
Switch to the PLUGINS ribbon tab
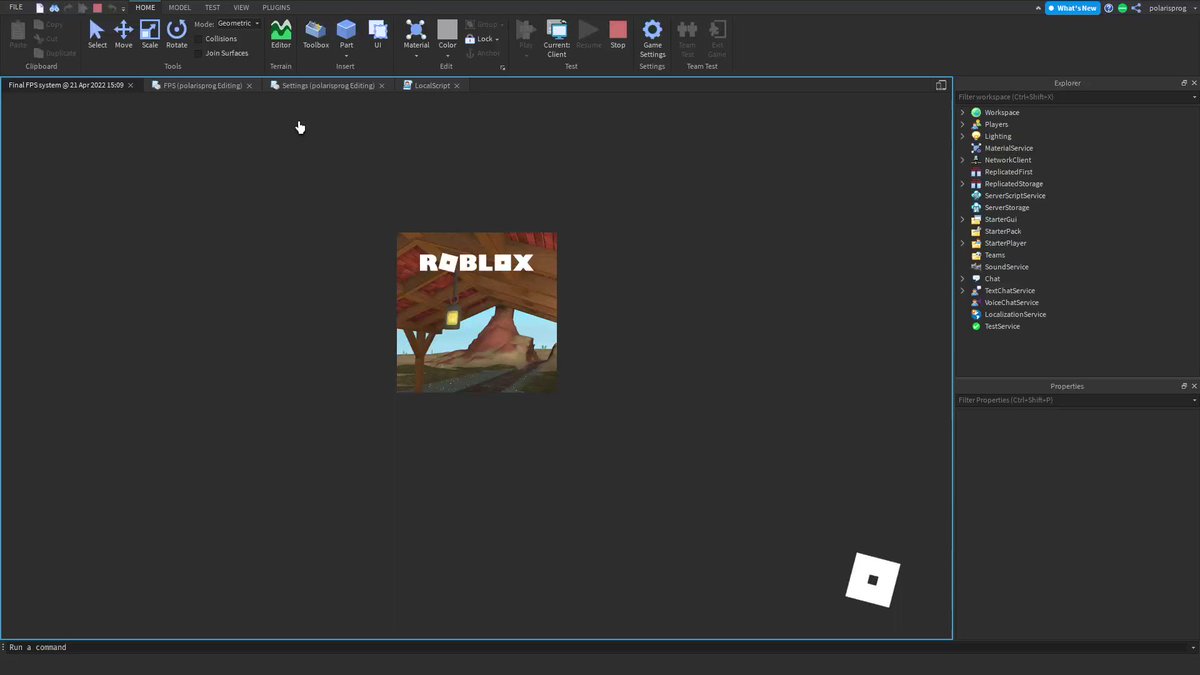click(x=276, y=7)
